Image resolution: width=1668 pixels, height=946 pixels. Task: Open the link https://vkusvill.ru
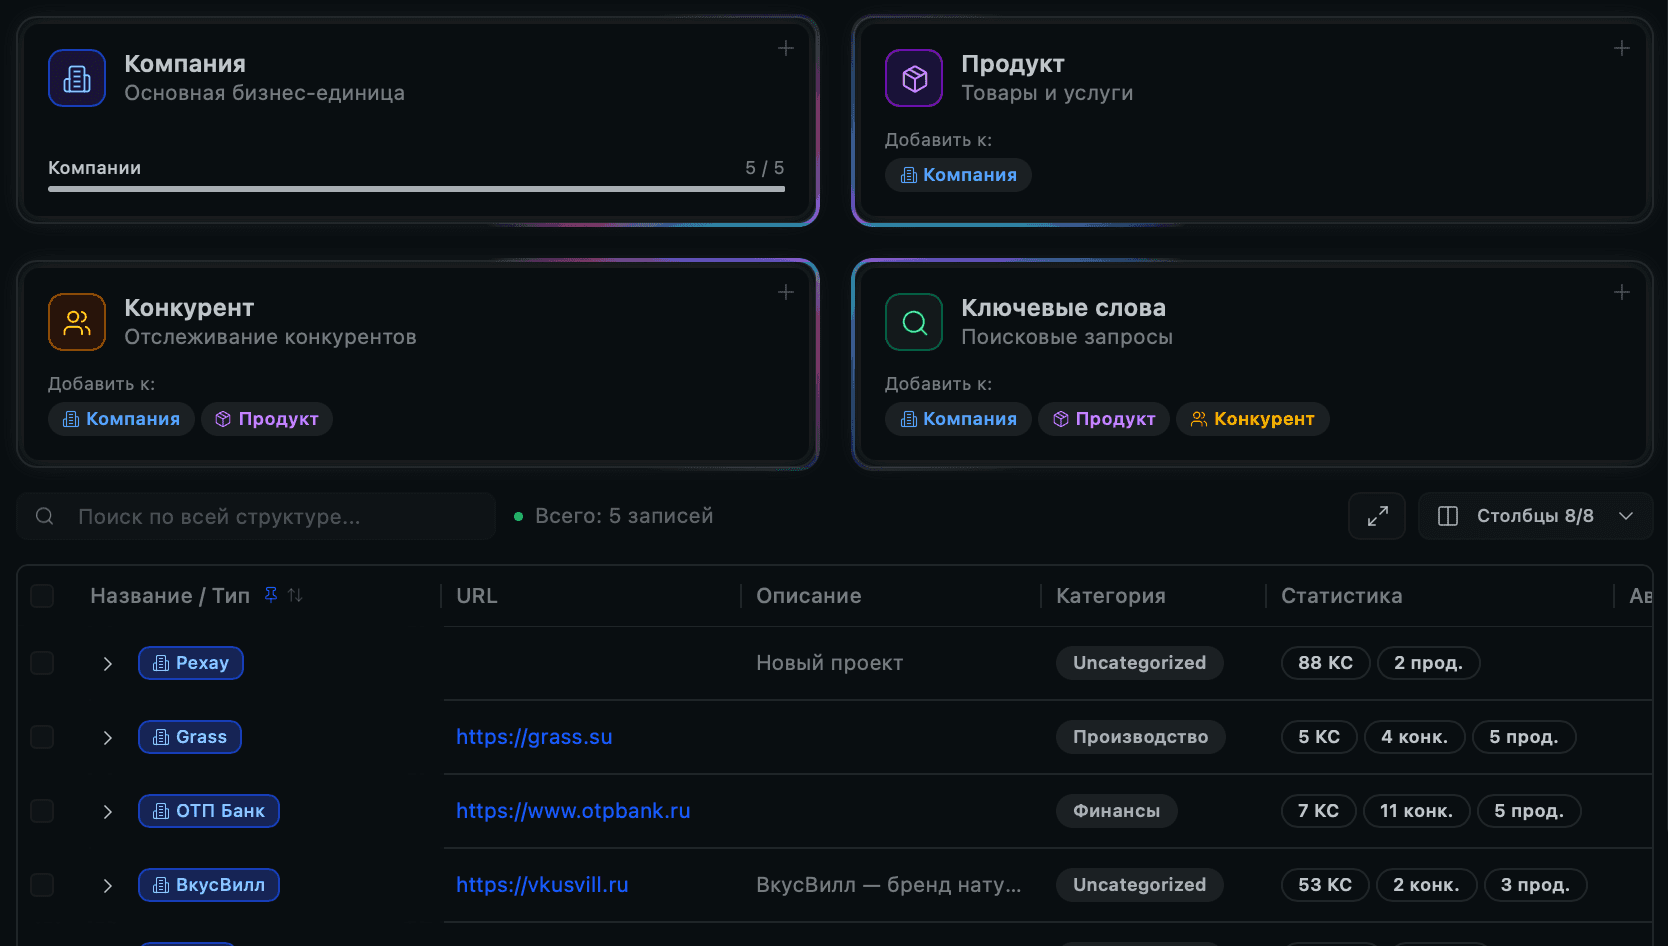(x=542, y=885)
